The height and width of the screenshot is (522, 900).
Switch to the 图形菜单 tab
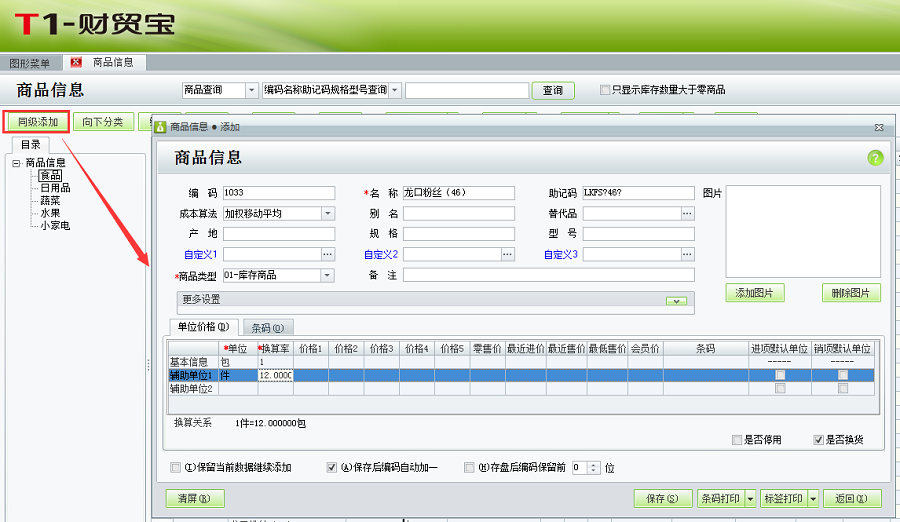30,63
